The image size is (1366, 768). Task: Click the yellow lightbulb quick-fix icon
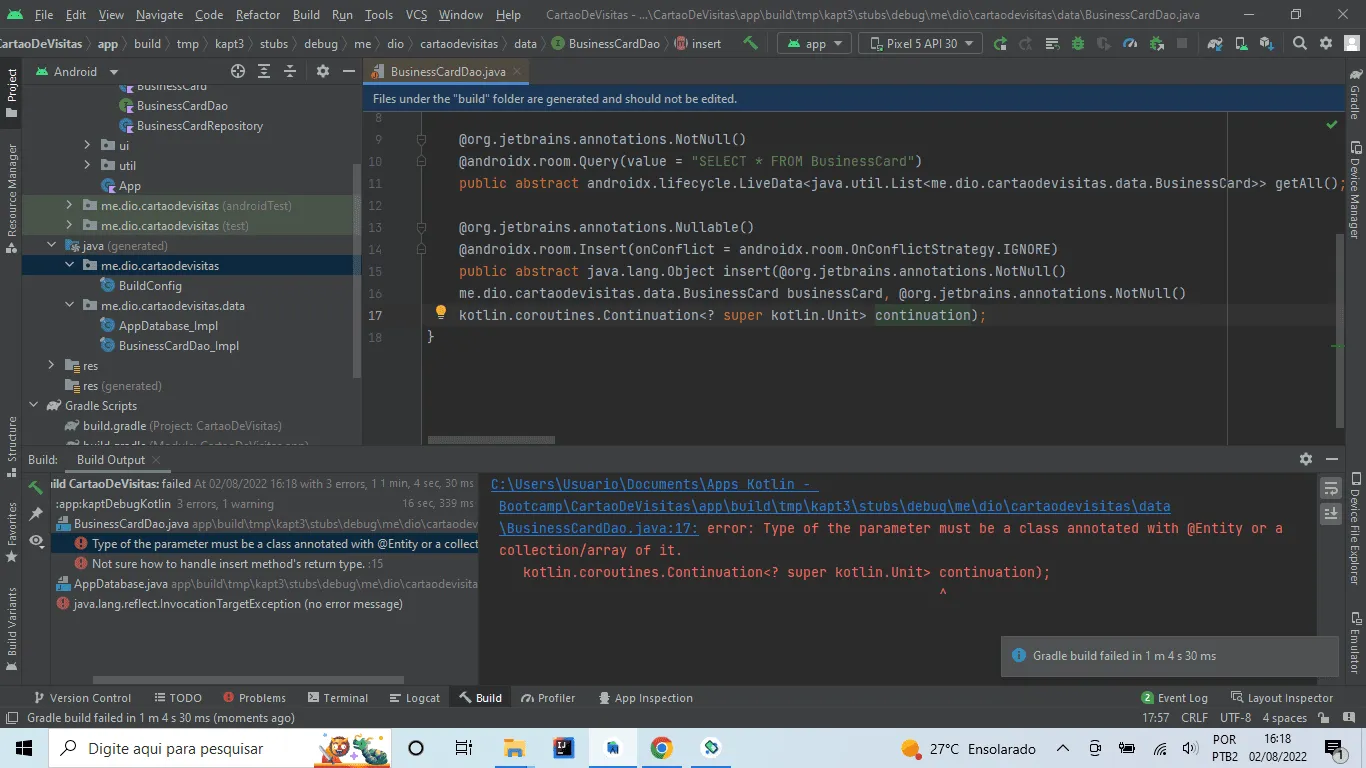point(440,313)
